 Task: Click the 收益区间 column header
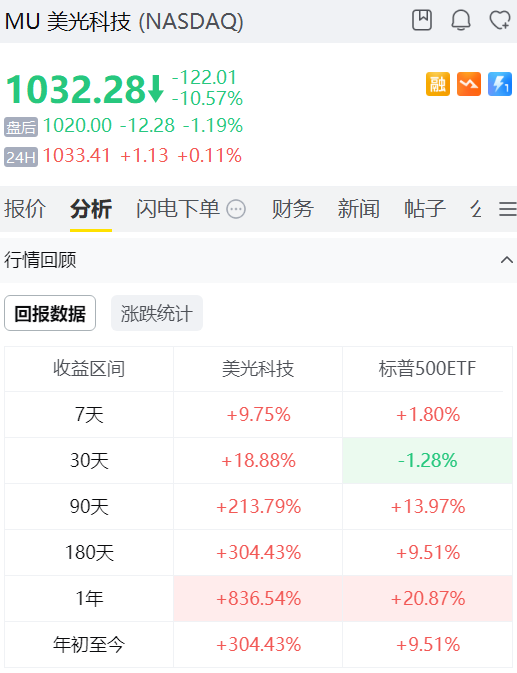pos(89,369)
